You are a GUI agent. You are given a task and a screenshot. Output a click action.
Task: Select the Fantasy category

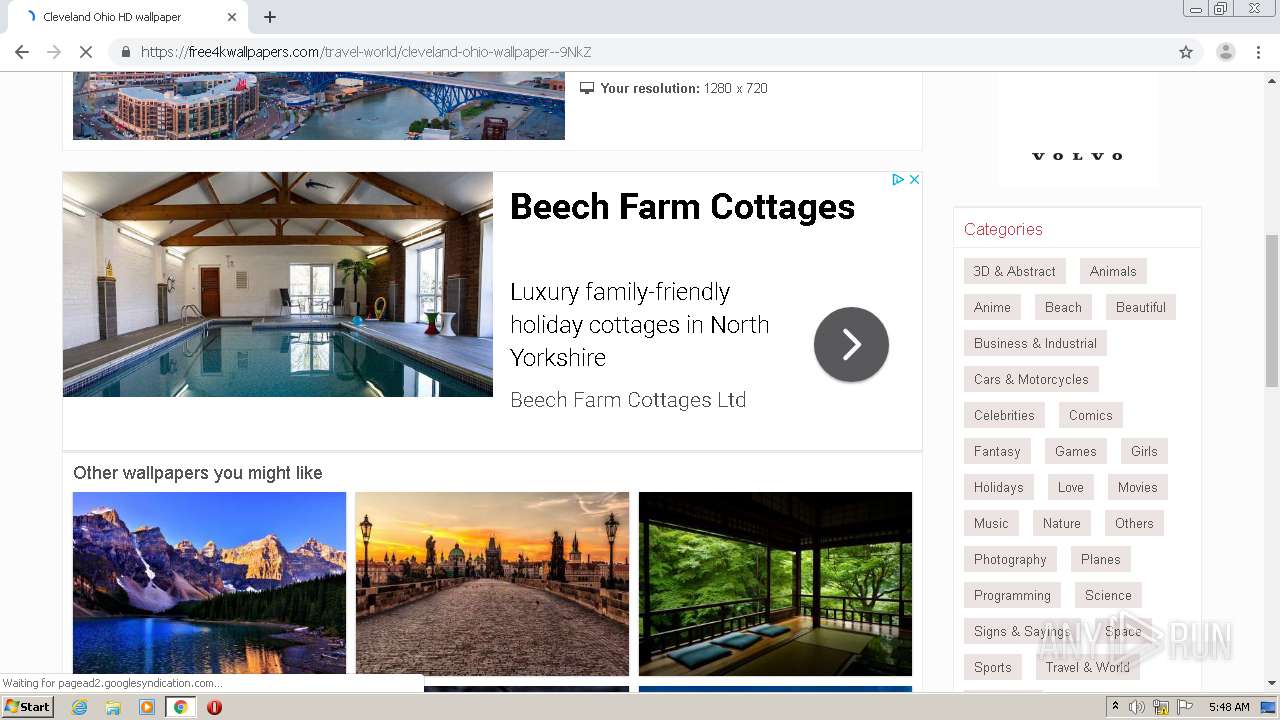pyautogui.click(x=997, y=451)
